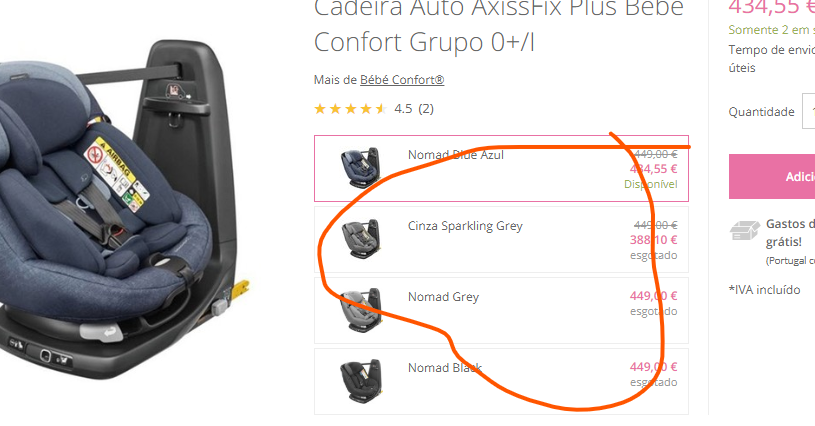Viewport: 815px width, 426px height.
Task: Click the 388,10 € Sparkling Grey price
Action: [653, 240]
